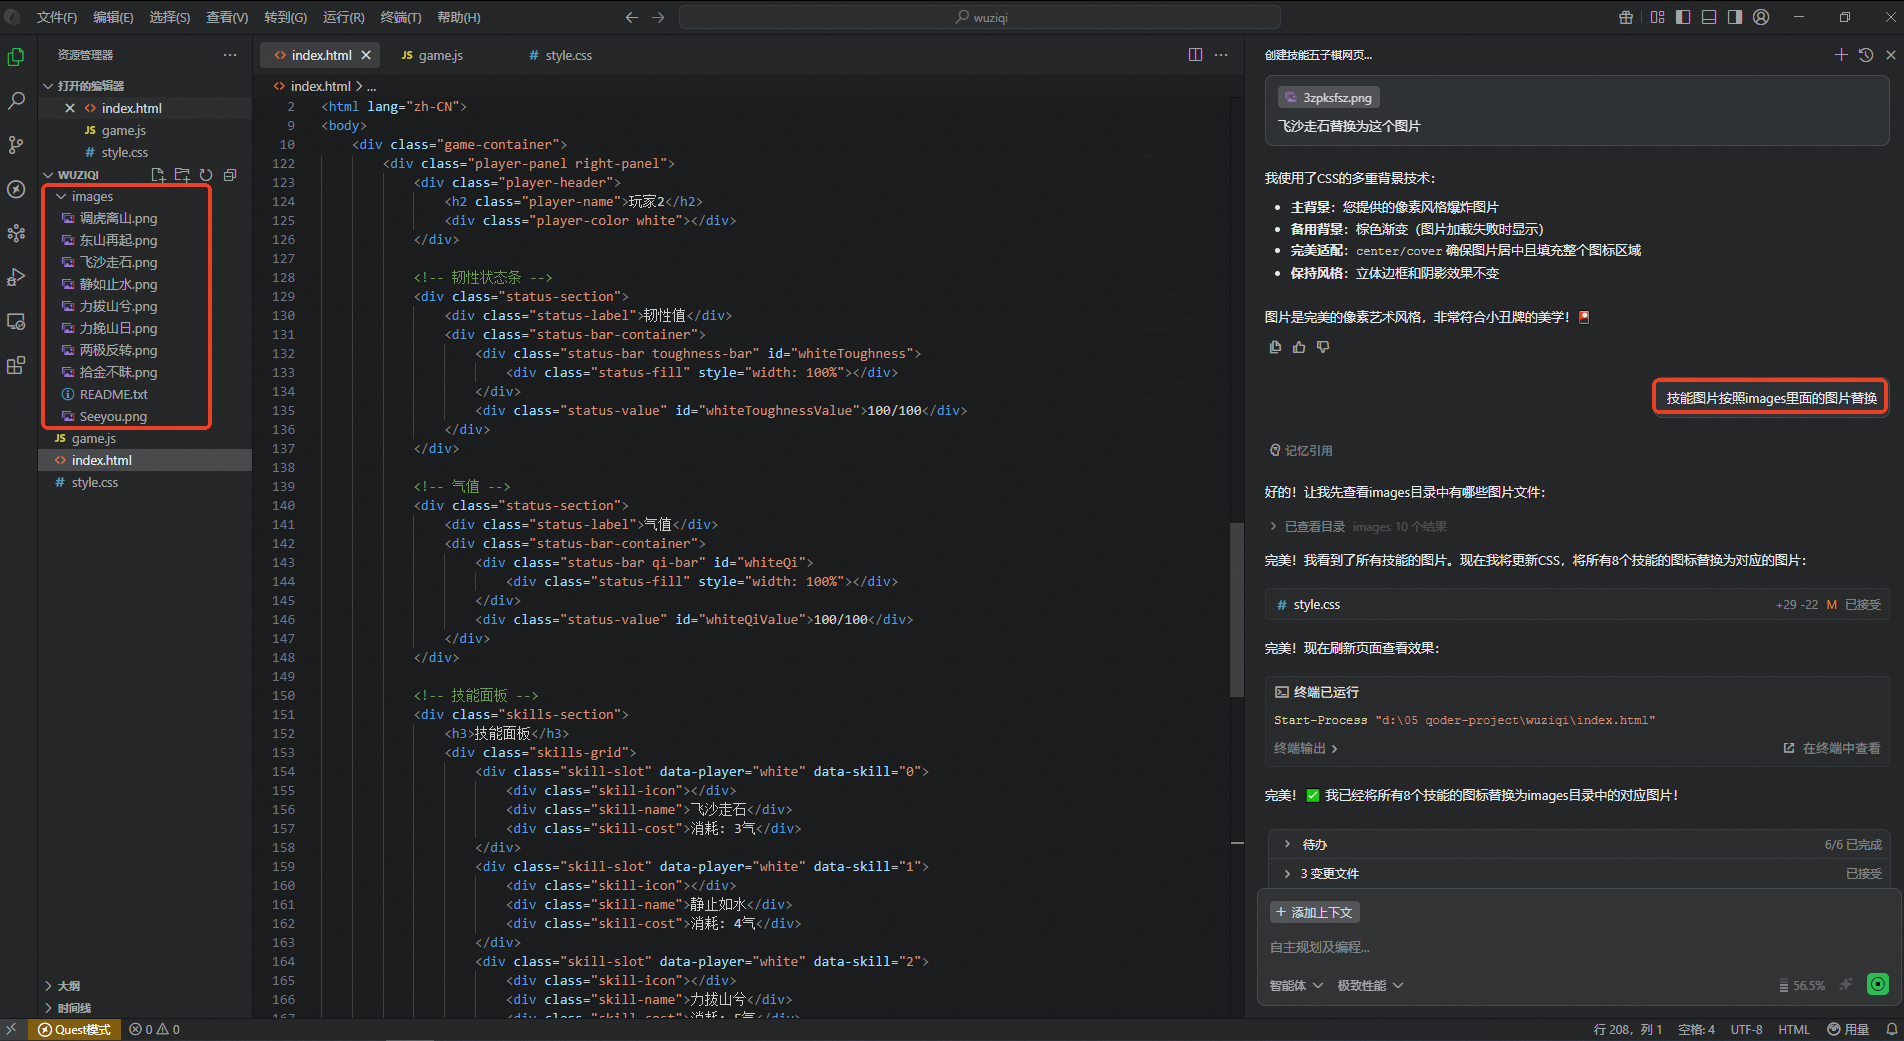1904x1041 pixels.
Task: Start a new chat with plus icon
Action: [x=1841, y=55]
